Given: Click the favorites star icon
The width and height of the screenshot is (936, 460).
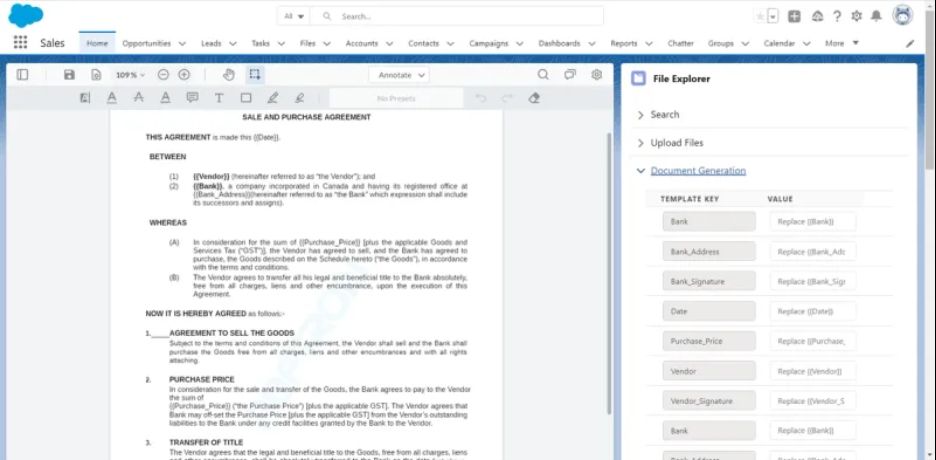Looking at the screenshot, I should pos(760,17).
